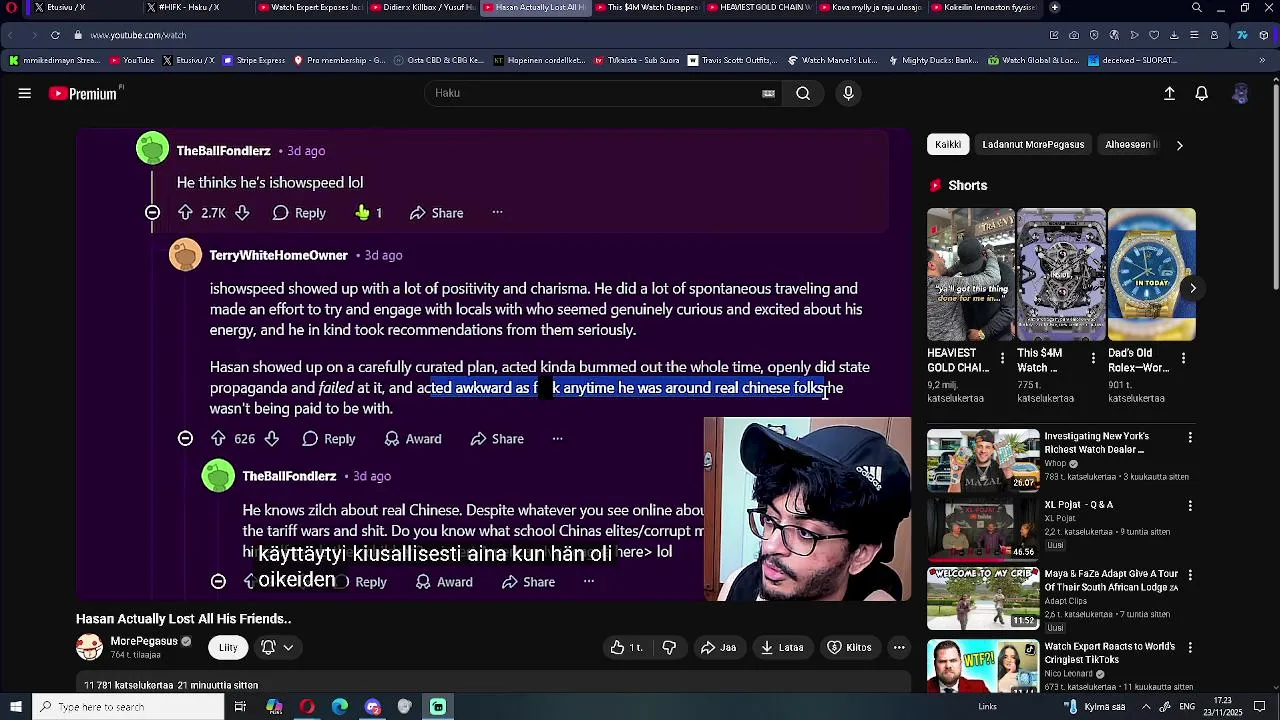Go back in browser history

click(x=11, y=35)
